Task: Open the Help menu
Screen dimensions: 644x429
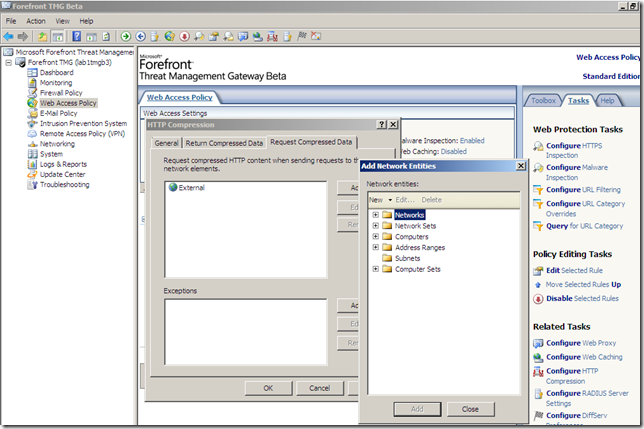Action: pyautogui.click(x=86, y=21)
